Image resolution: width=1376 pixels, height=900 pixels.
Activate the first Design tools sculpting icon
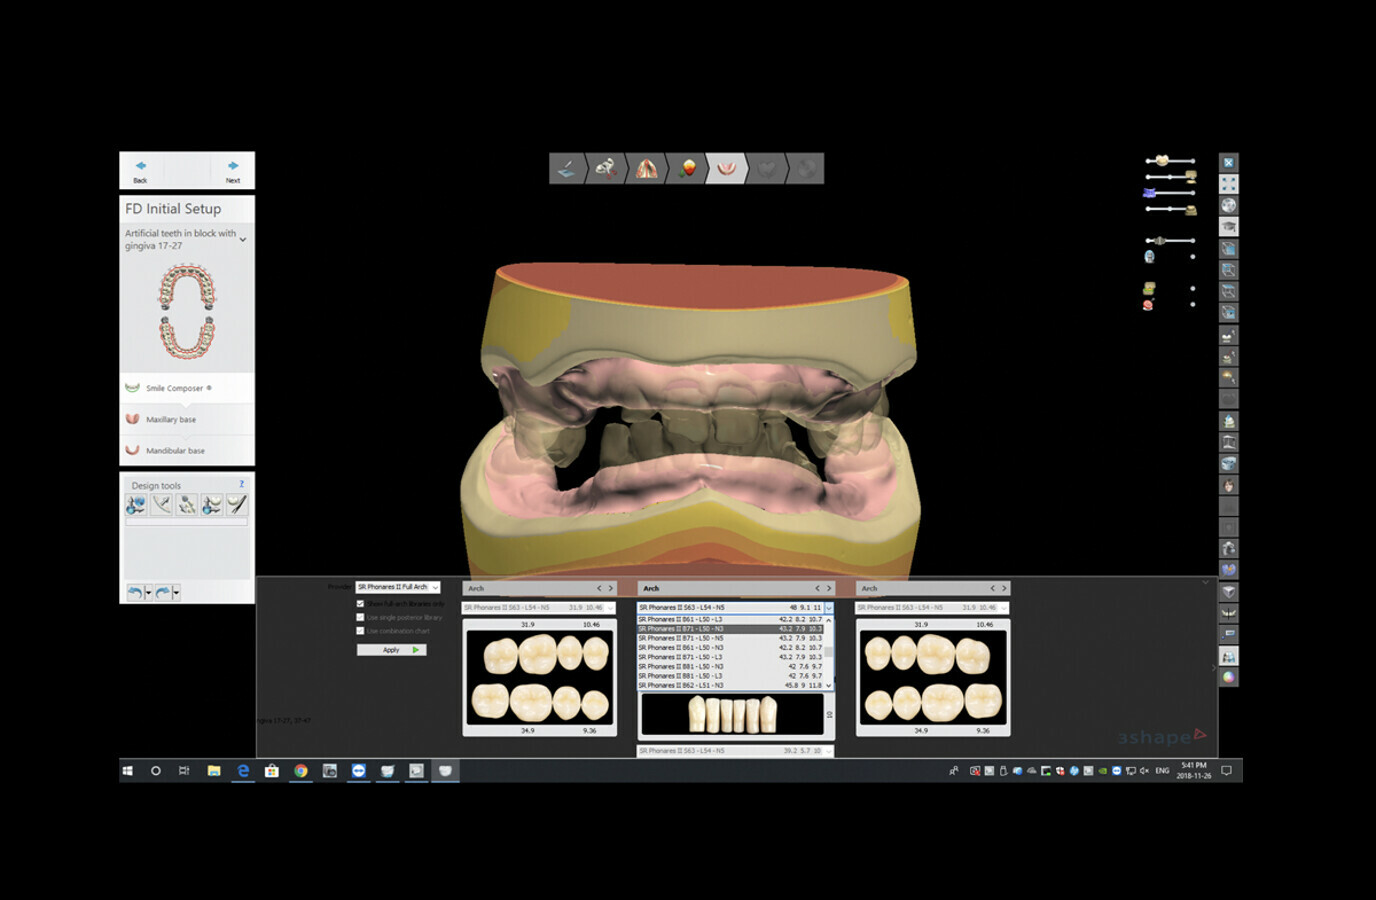[137, 503]
